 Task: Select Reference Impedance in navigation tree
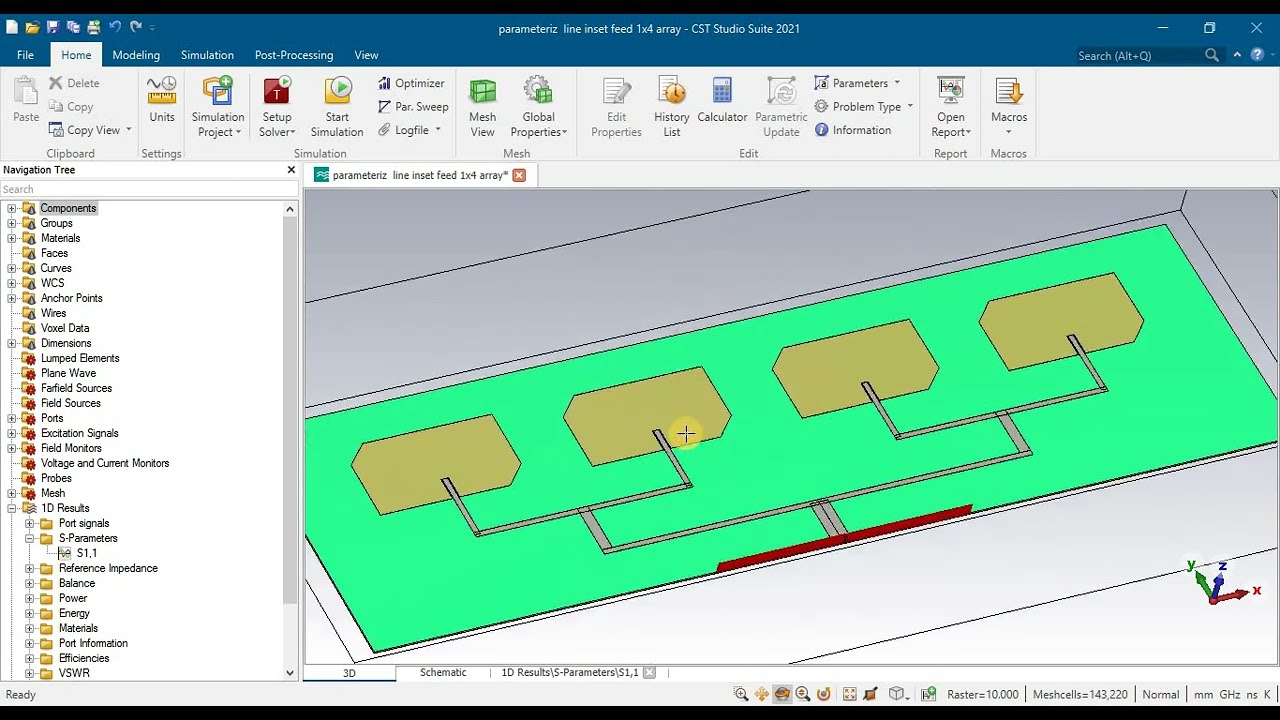[x=108, y=568]
